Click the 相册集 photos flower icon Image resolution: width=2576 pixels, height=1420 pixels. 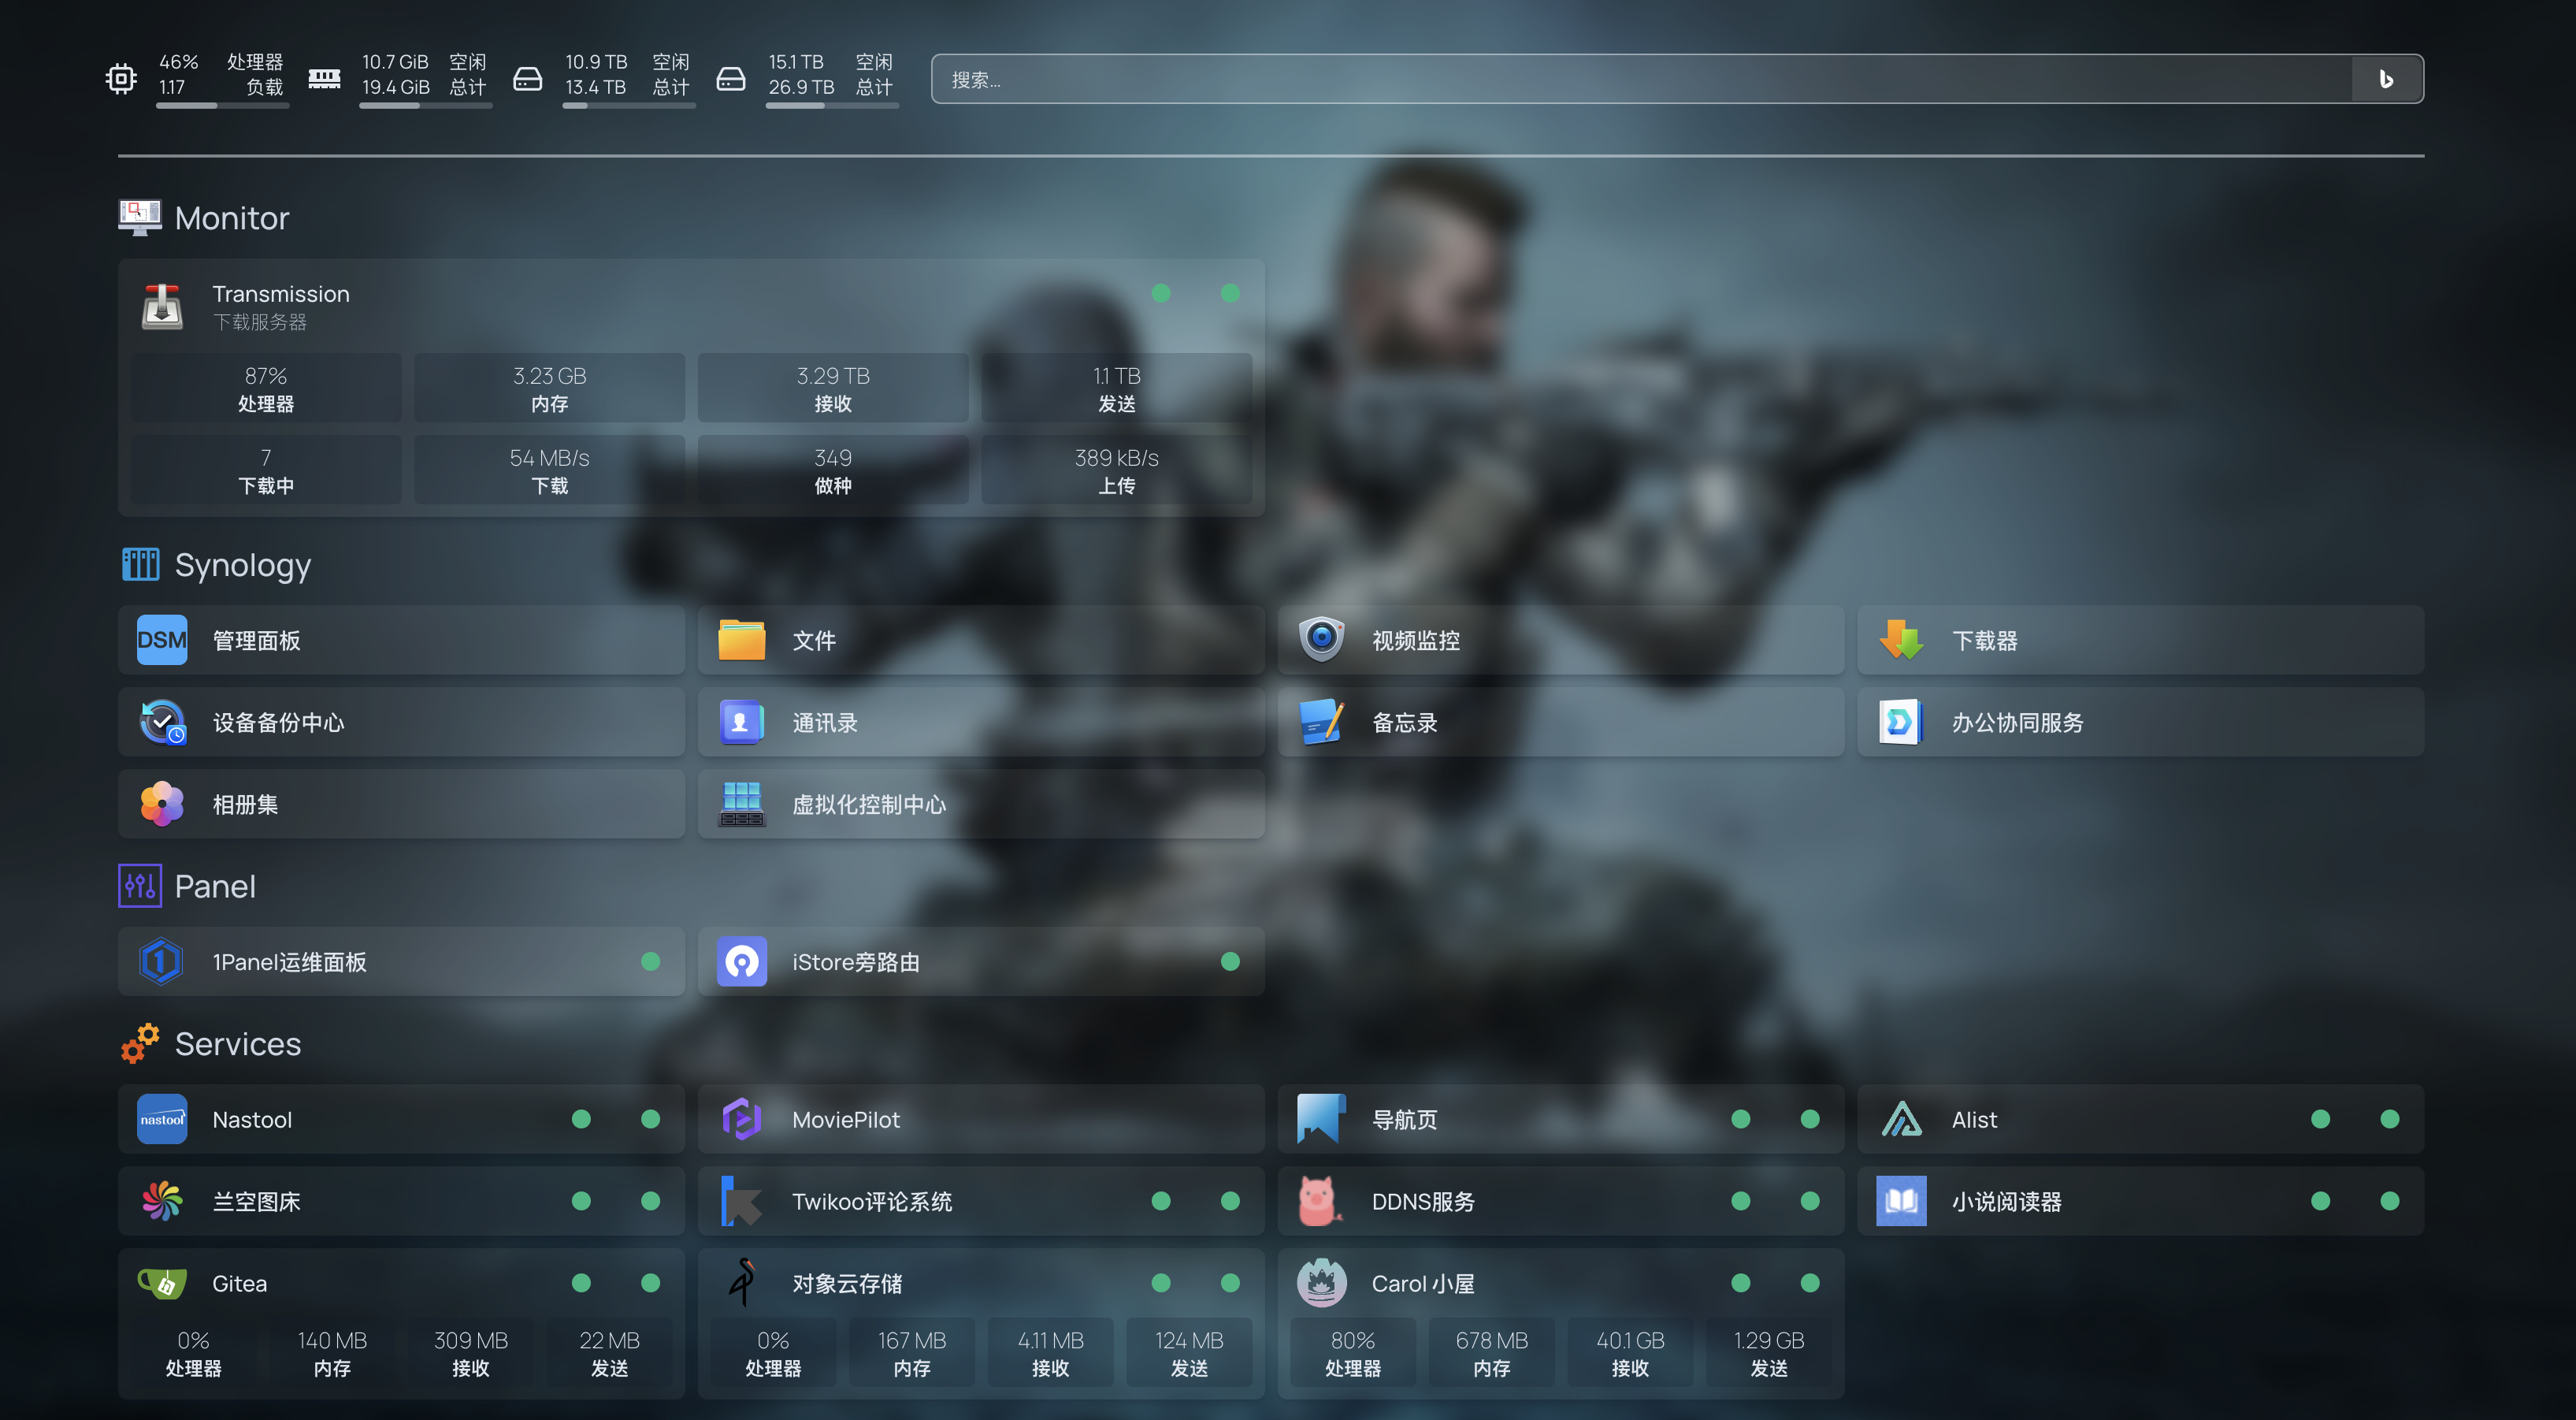pyautogui.click(x=161, y=804)
